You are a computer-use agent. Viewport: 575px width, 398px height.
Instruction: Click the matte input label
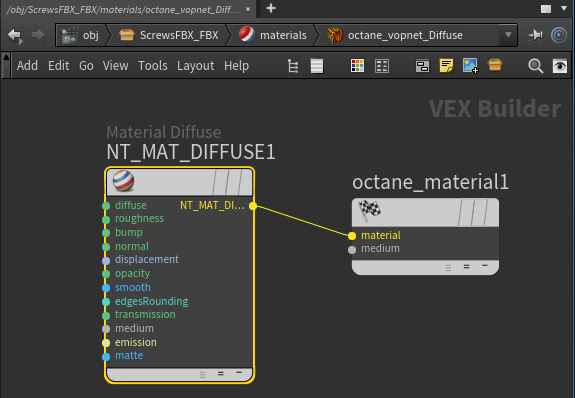click(x=129, y=355)
